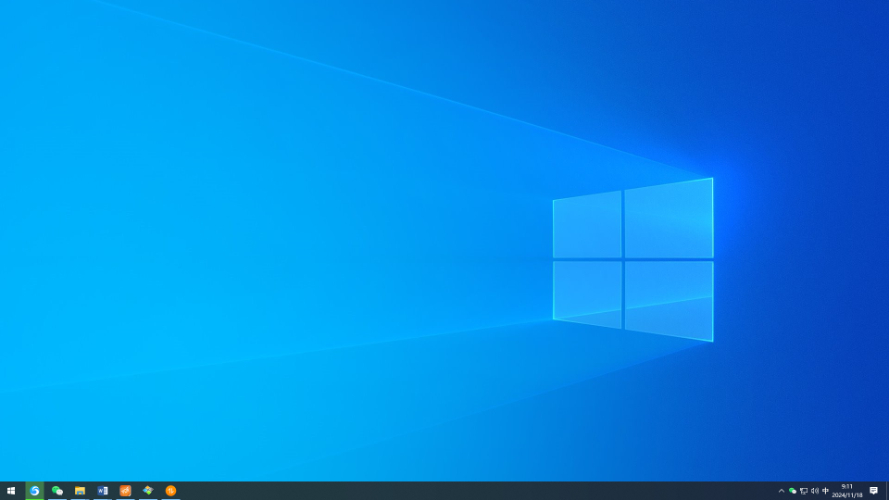This screenshot has height=500, width=889.
Task: Open the colorful diamond app on the taskbar
Action: pos(148,491)
